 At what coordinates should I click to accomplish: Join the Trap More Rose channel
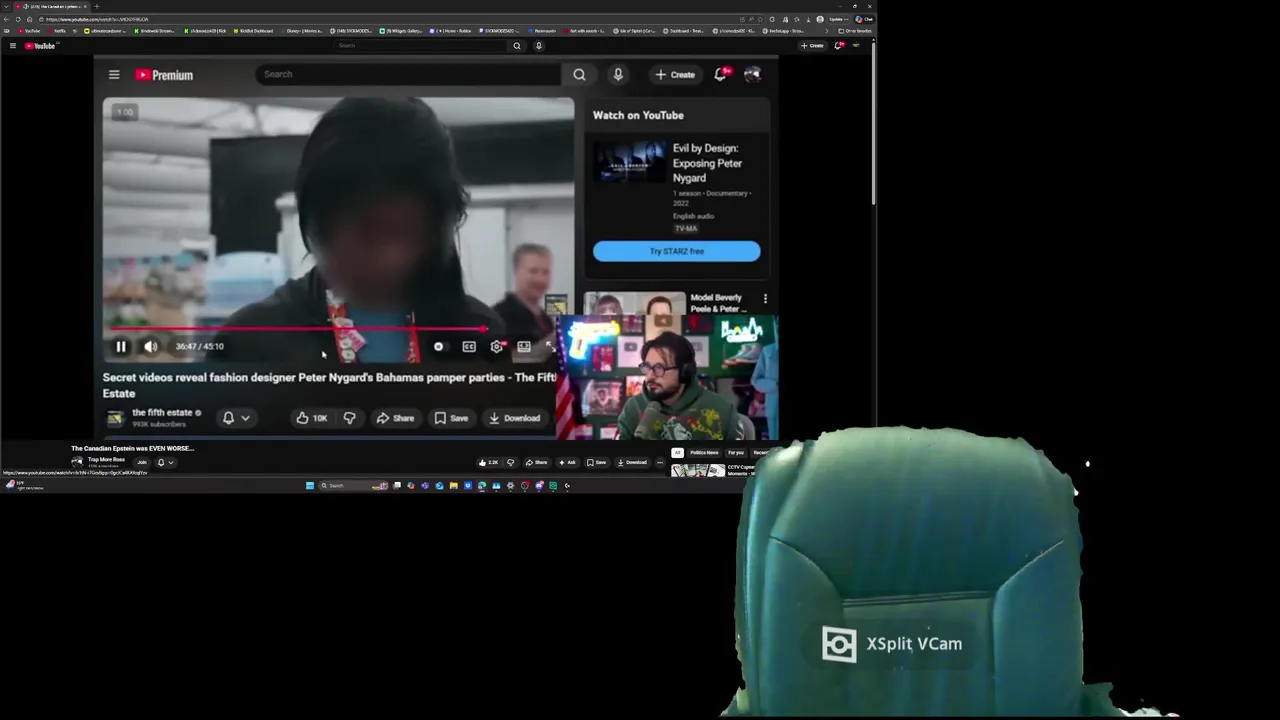coord(142,462)
